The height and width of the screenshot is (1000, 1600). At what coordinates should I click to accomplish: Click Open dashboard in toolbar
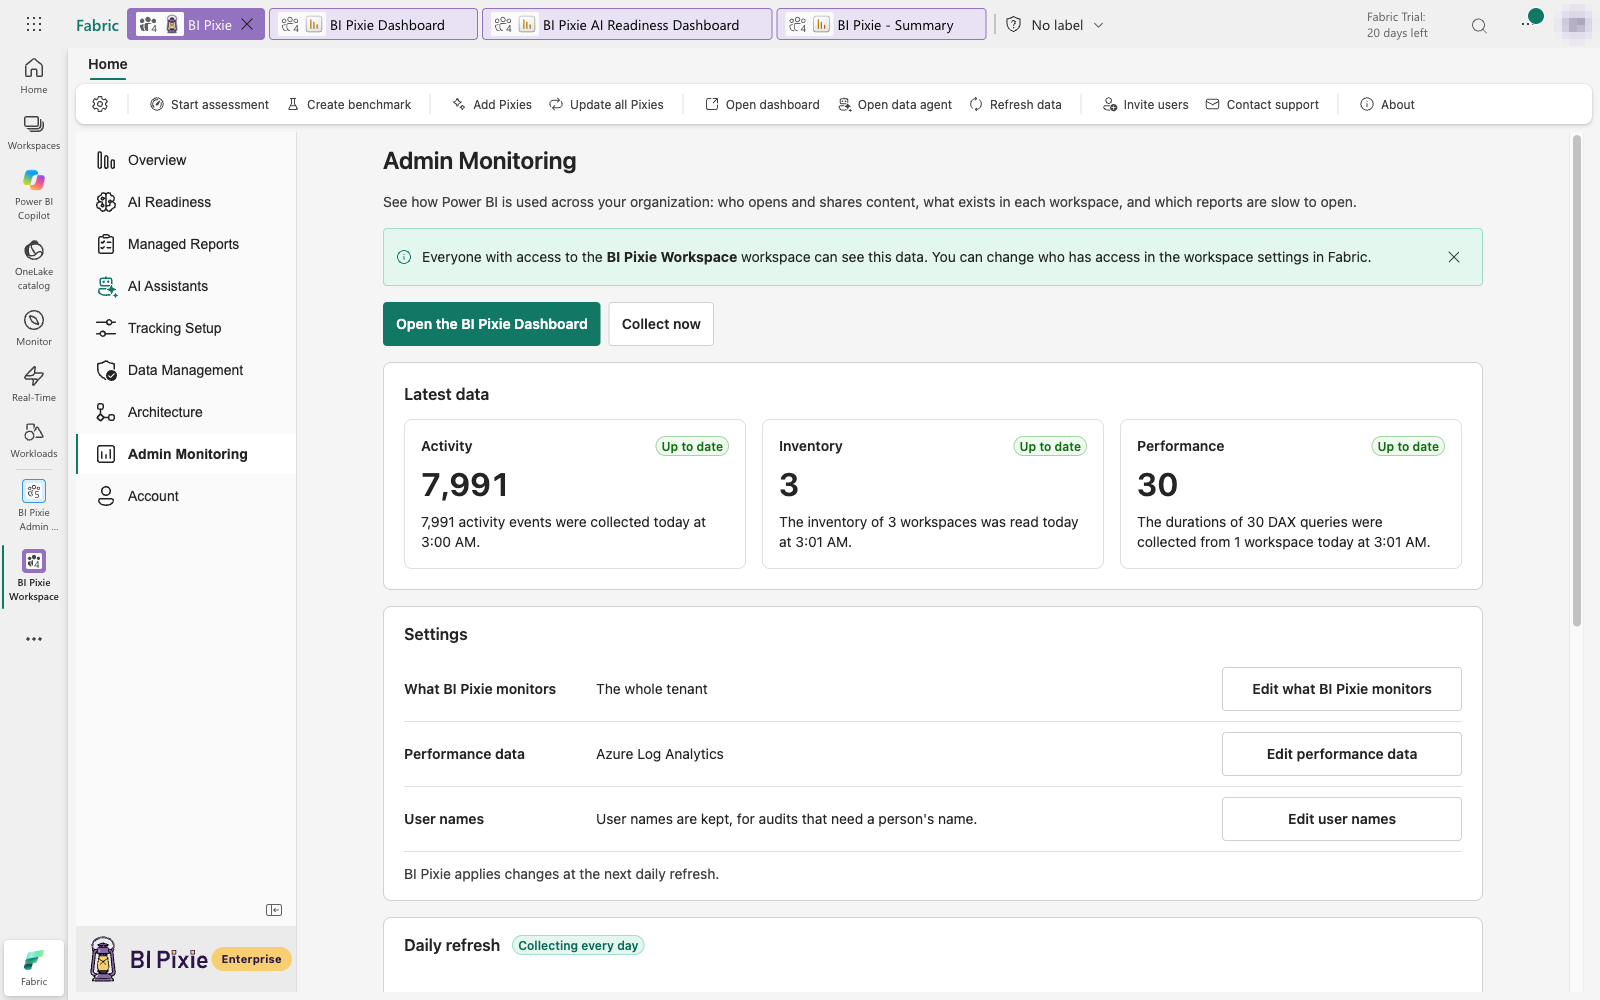pyautogui.click(x=762, y=104)
